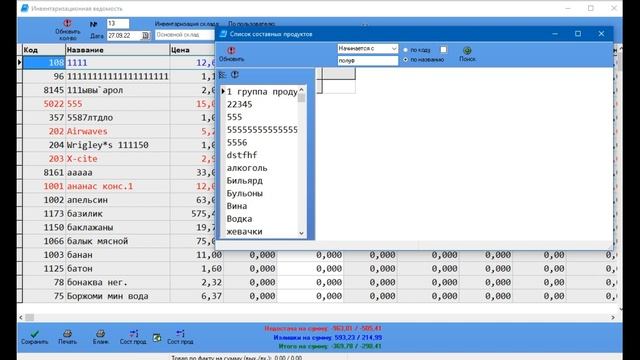The image size is (640, 360).
Task: Select group '5556' in list
Action: click(x=237, y=142)
